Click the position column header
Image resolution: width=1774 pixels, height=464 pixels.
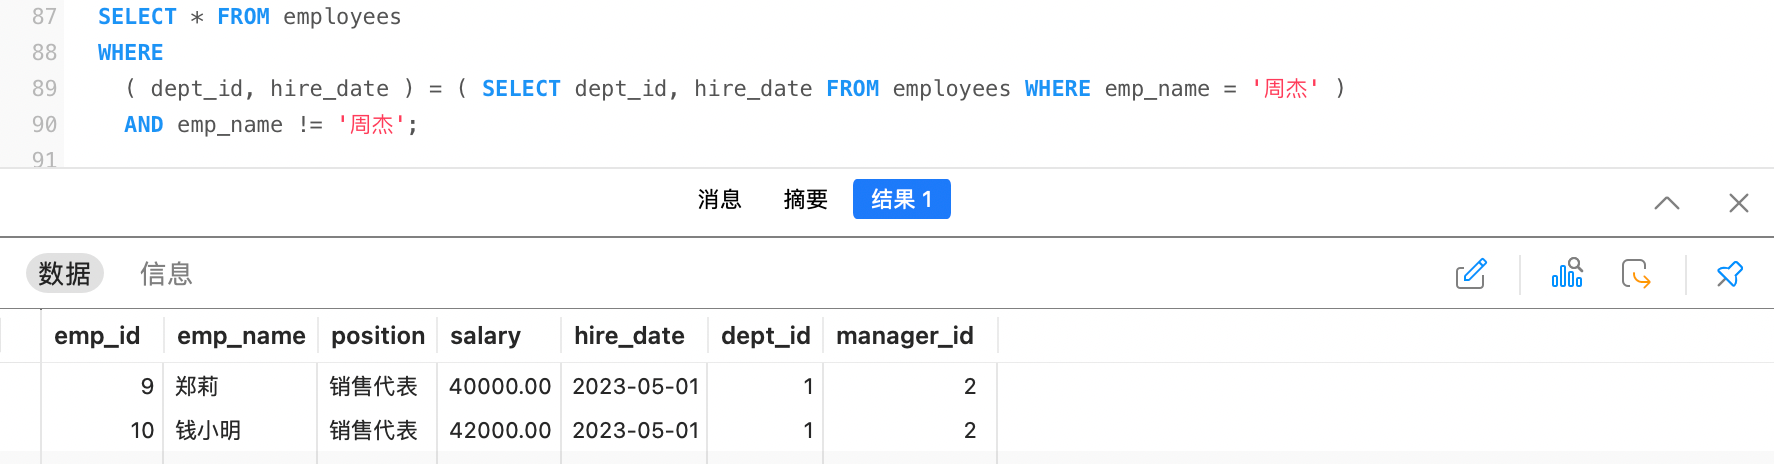(x=378, y=336)
